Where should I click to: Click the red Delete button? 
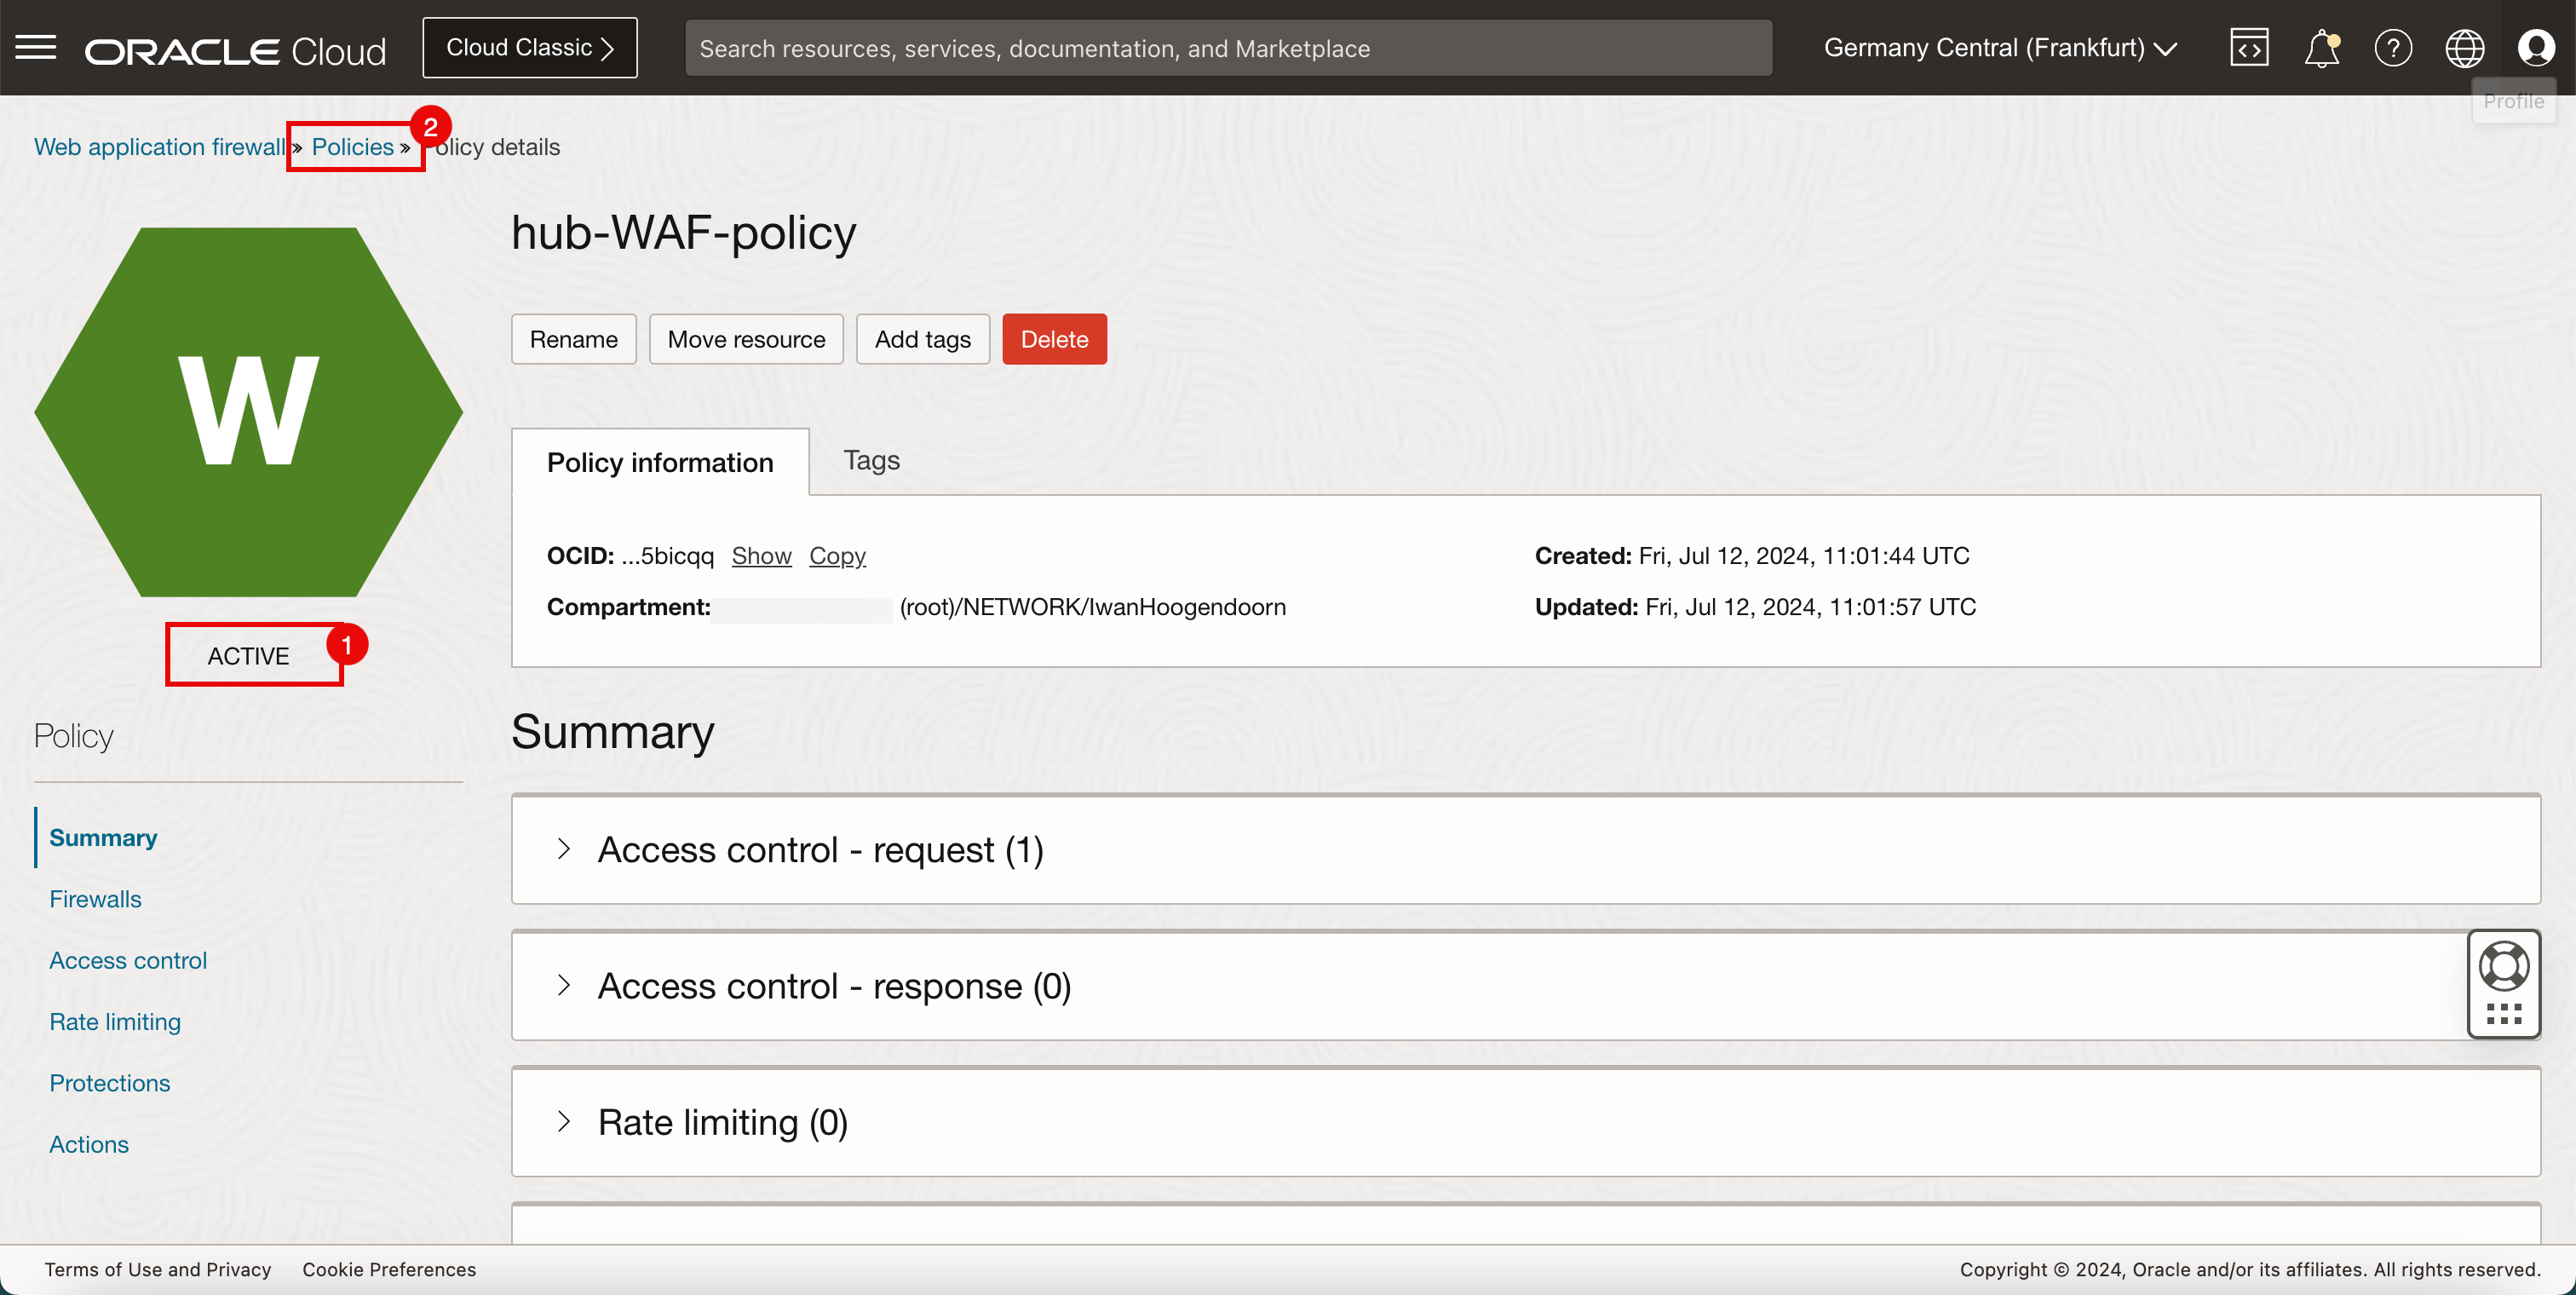(1054, 339)
